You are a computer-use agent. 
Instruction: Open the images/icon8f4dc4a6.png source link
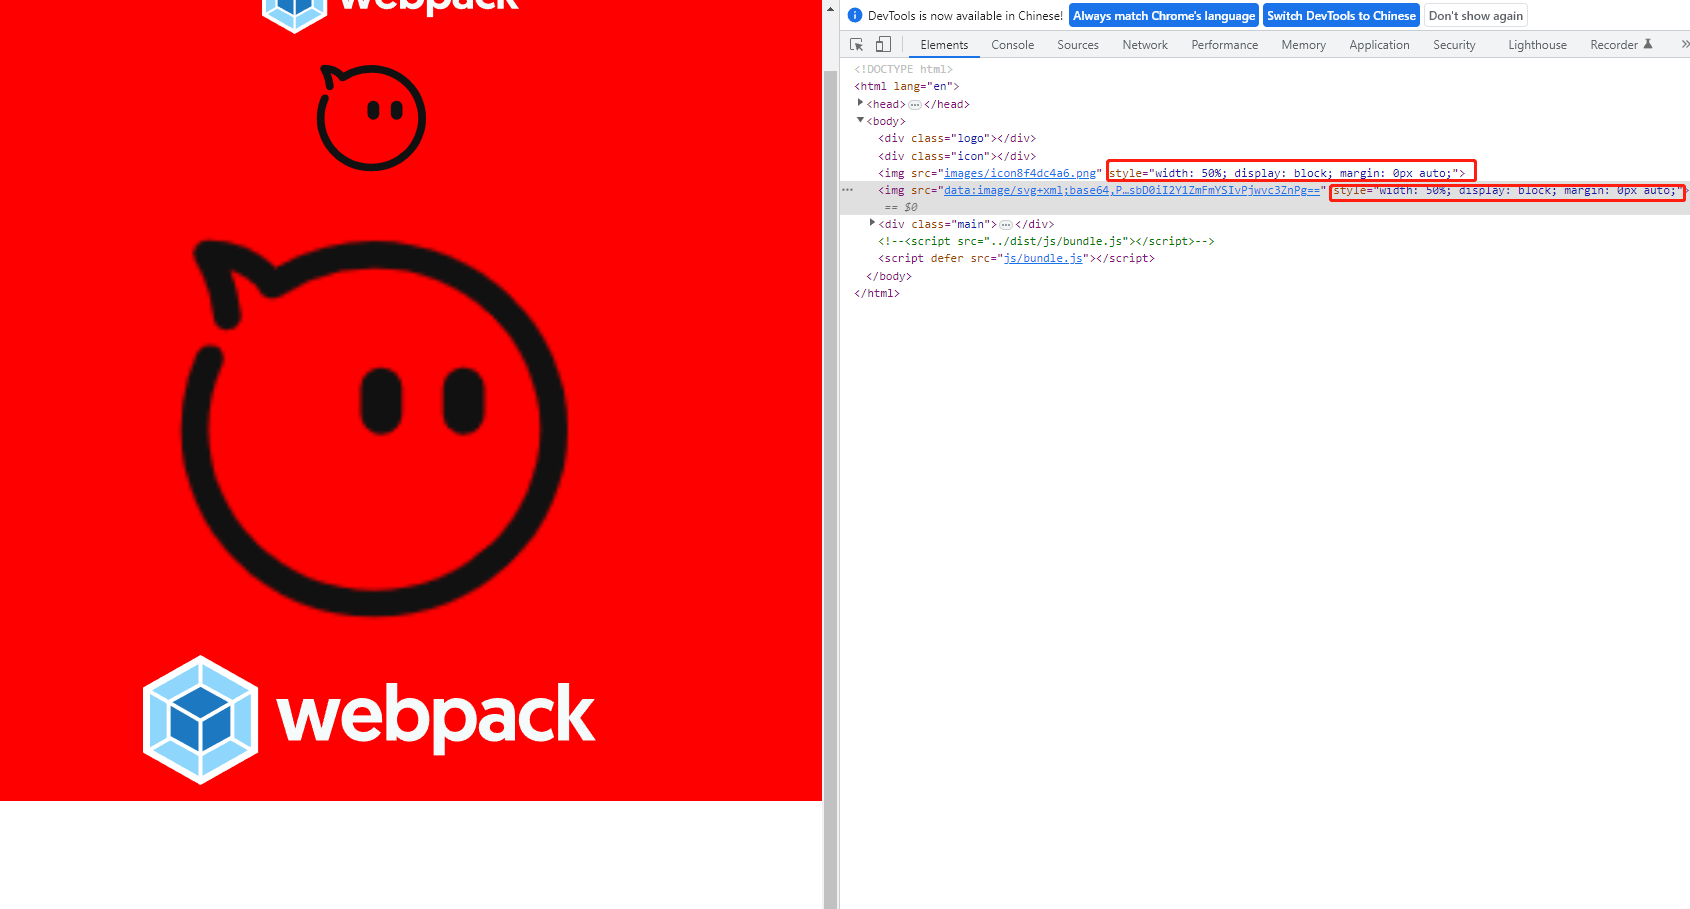(x=1020, y=173)
